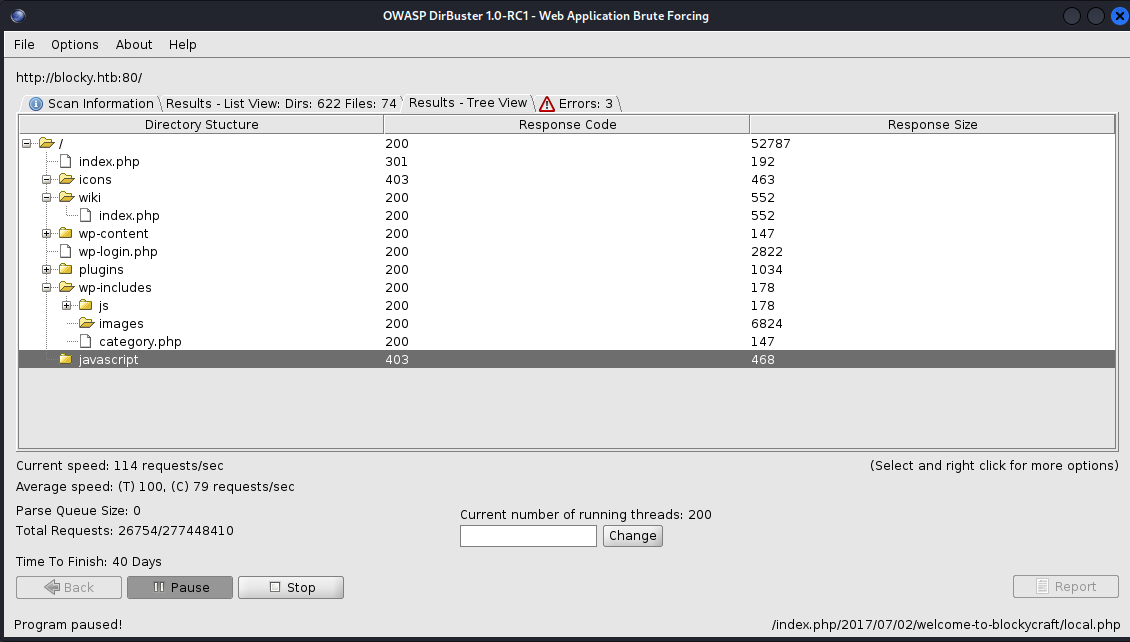Click the thread count input field
This screenshot has width=1130, height=642.
click(x=528, y=535)
